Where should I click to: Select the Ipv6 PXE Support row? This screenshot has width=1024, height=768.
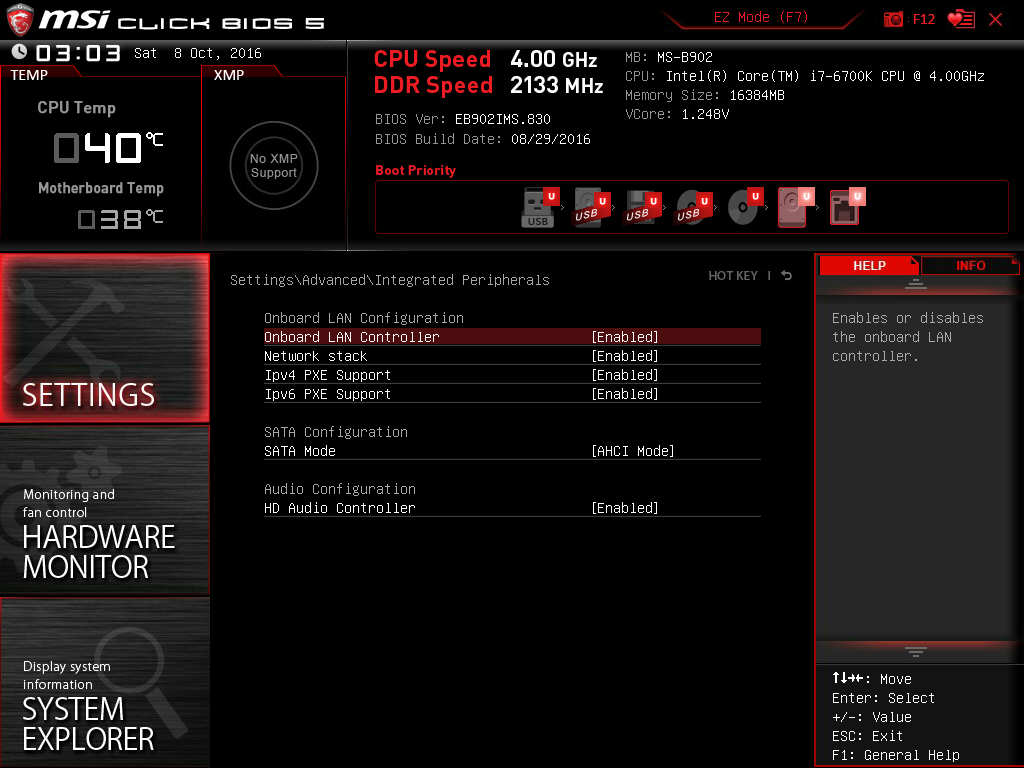coord(512,394)
